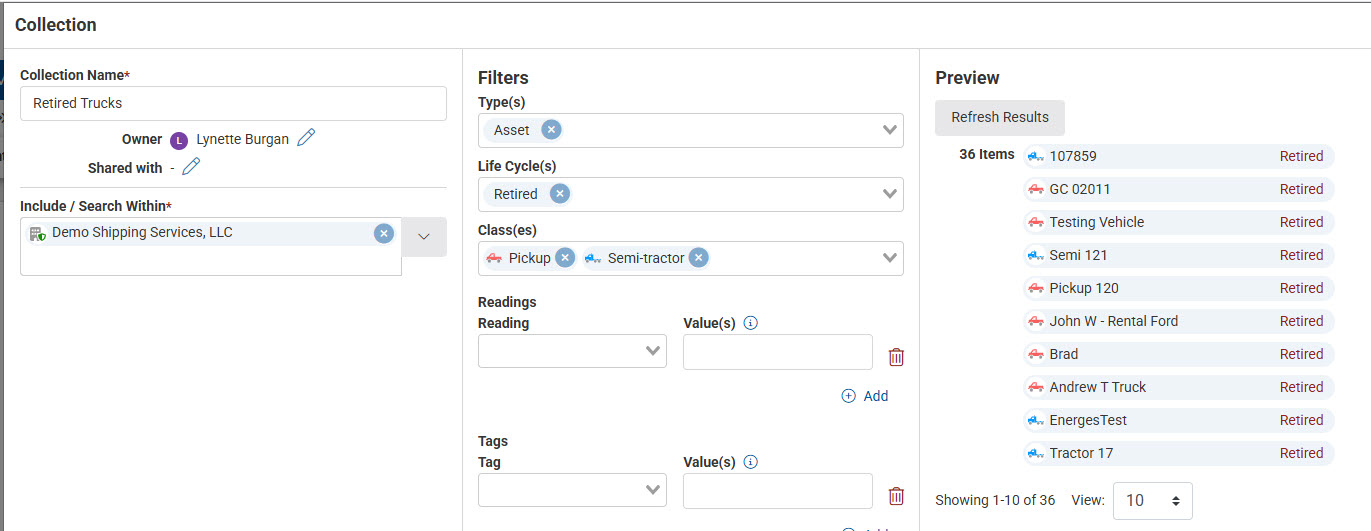The width and height of the screenshot is (1371, 531).
Task: Expand the Include / Search Within dropdown
Action: [424, 237]
